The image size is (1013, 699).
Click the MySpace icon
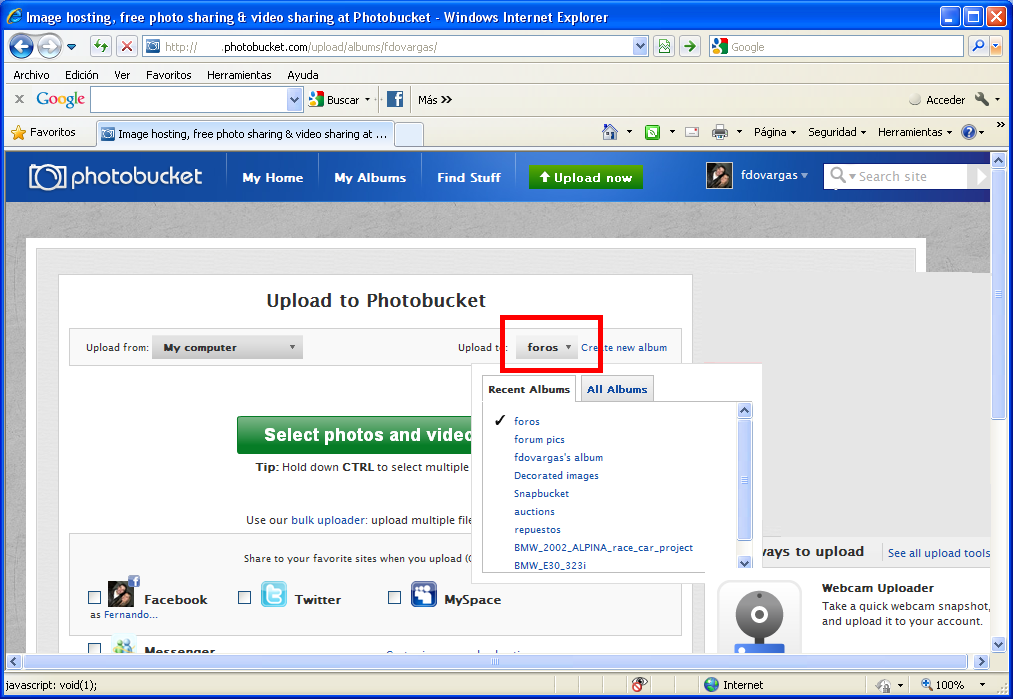424,594
